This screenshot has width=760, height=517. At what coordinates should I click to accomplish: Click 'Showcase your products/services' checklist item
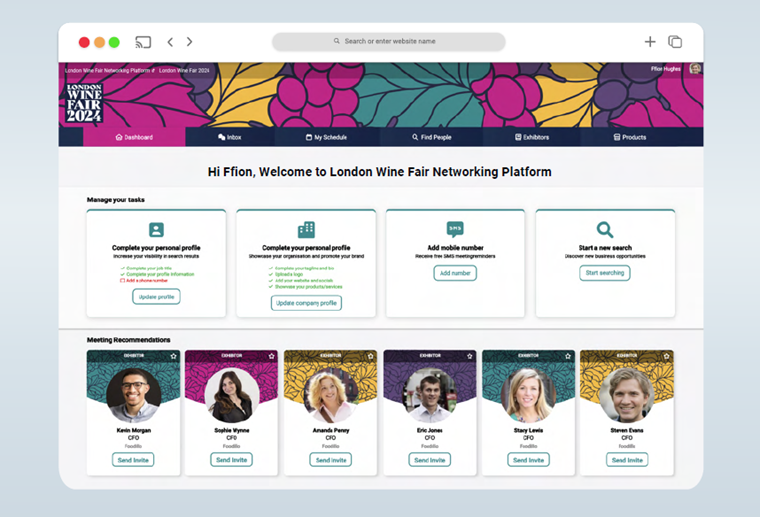305,287
